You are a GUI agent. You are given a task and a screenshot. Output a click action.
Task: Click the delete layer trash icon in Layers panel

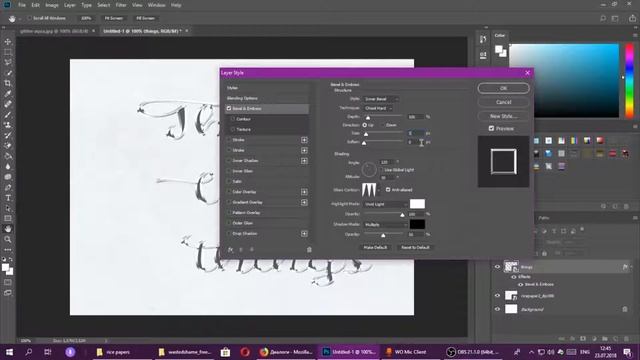point(626,339)
